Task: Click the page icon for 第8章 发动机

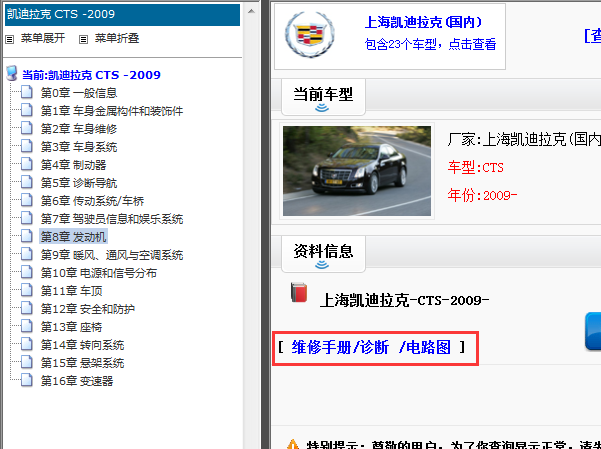Action: point(27,237)
